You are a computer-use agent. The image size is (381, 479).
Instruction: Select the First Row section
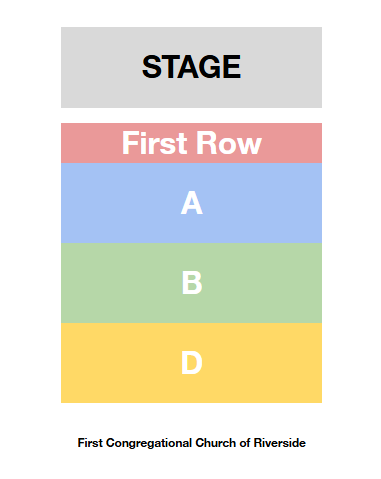pyautogui.click(x=191, y=143)
